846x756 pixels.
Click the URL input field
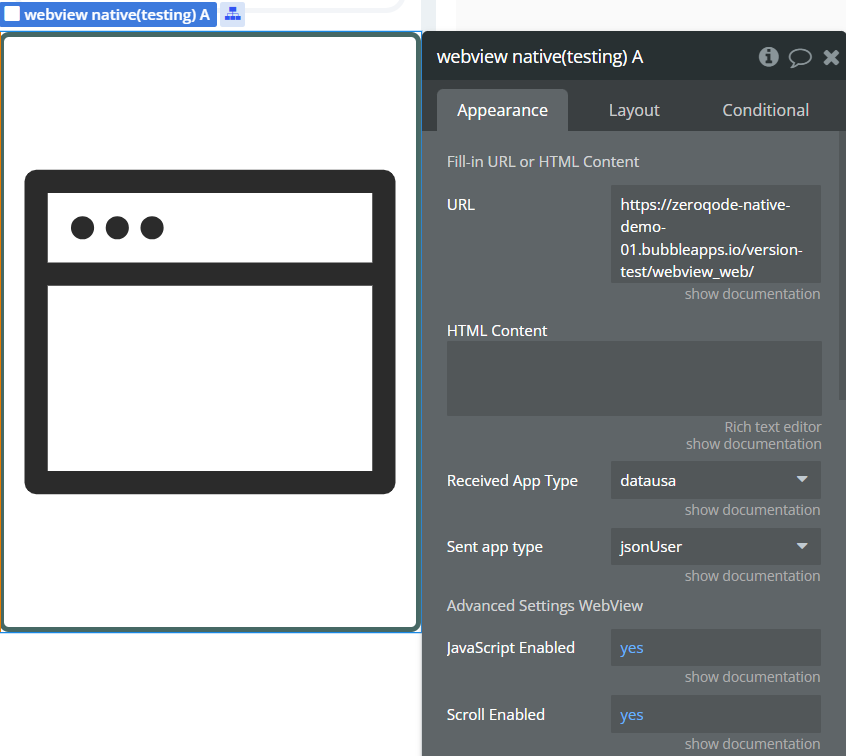point(716,234)
